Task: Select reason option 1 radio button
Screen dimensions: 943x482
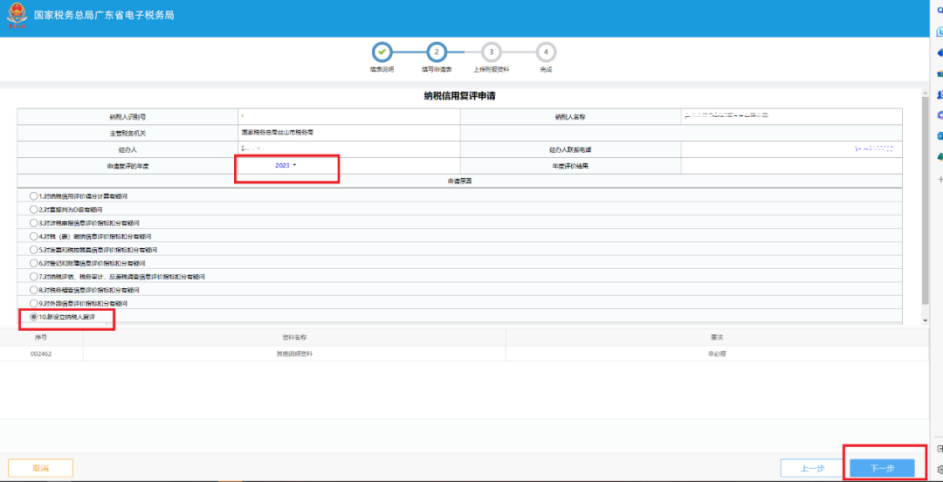Action: click(34, 196)
